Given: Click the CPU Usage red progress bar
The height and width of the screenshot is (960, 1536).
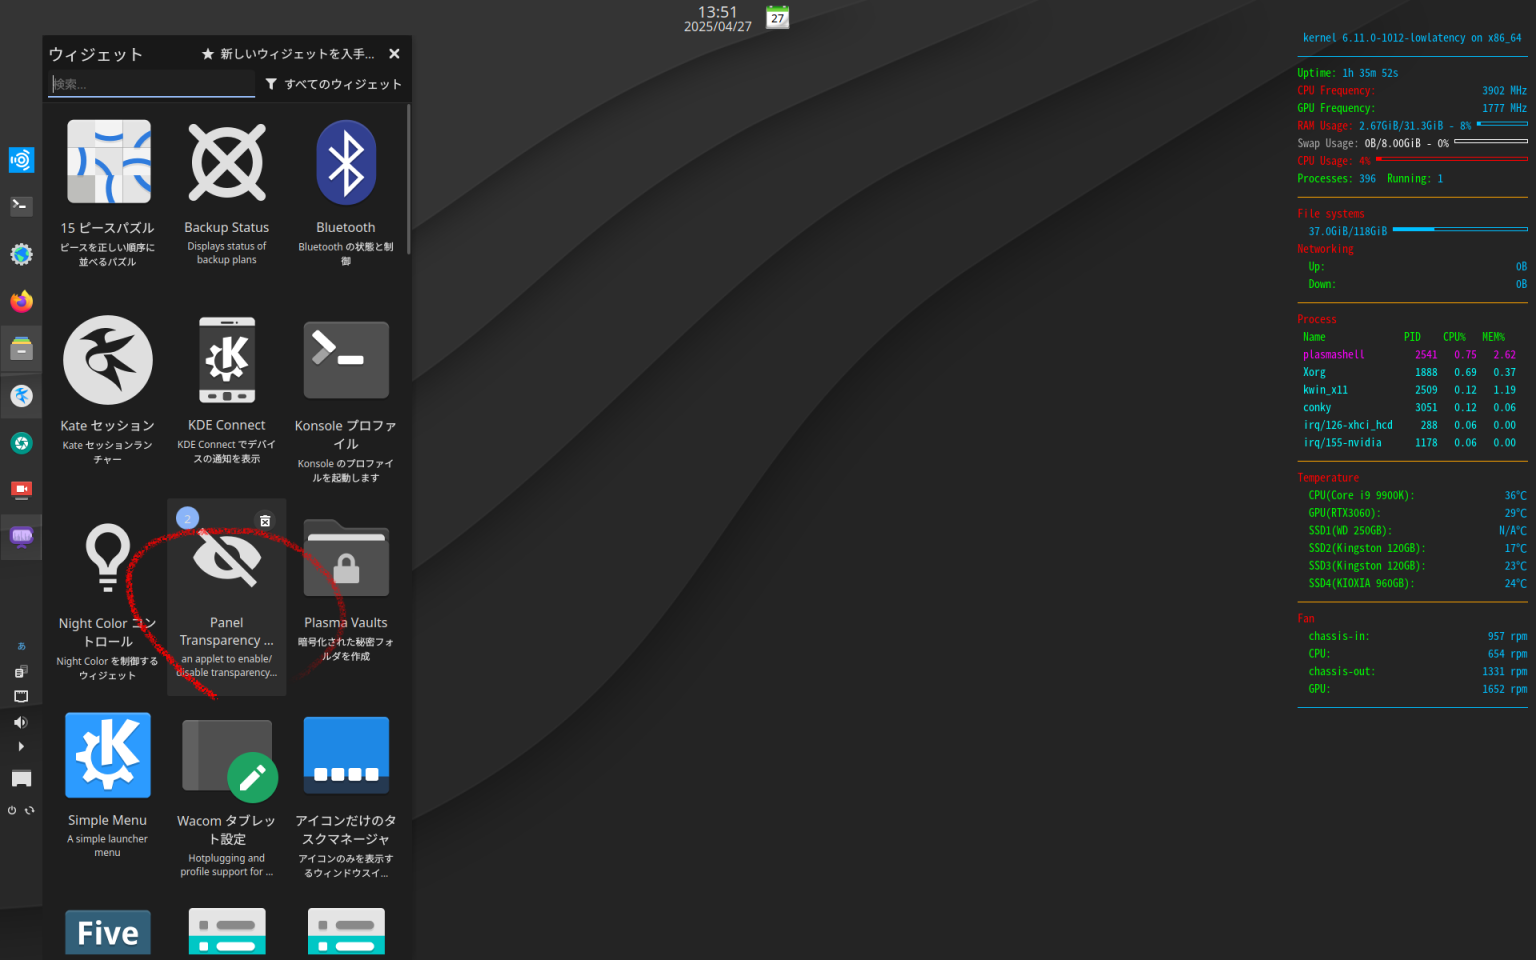Looking at the screenshot, I should click(1452, 159).
